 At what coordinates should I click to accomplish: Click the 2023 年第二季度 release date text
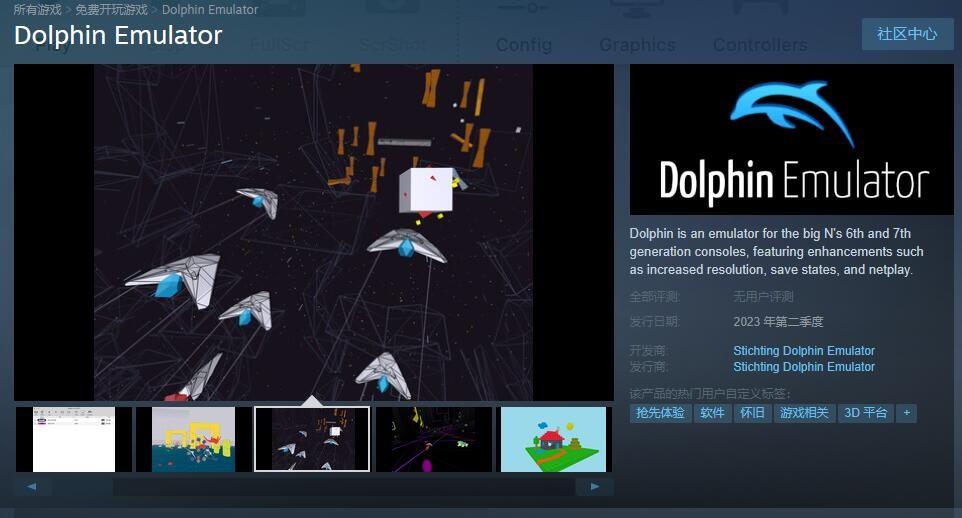coord(778,322)
